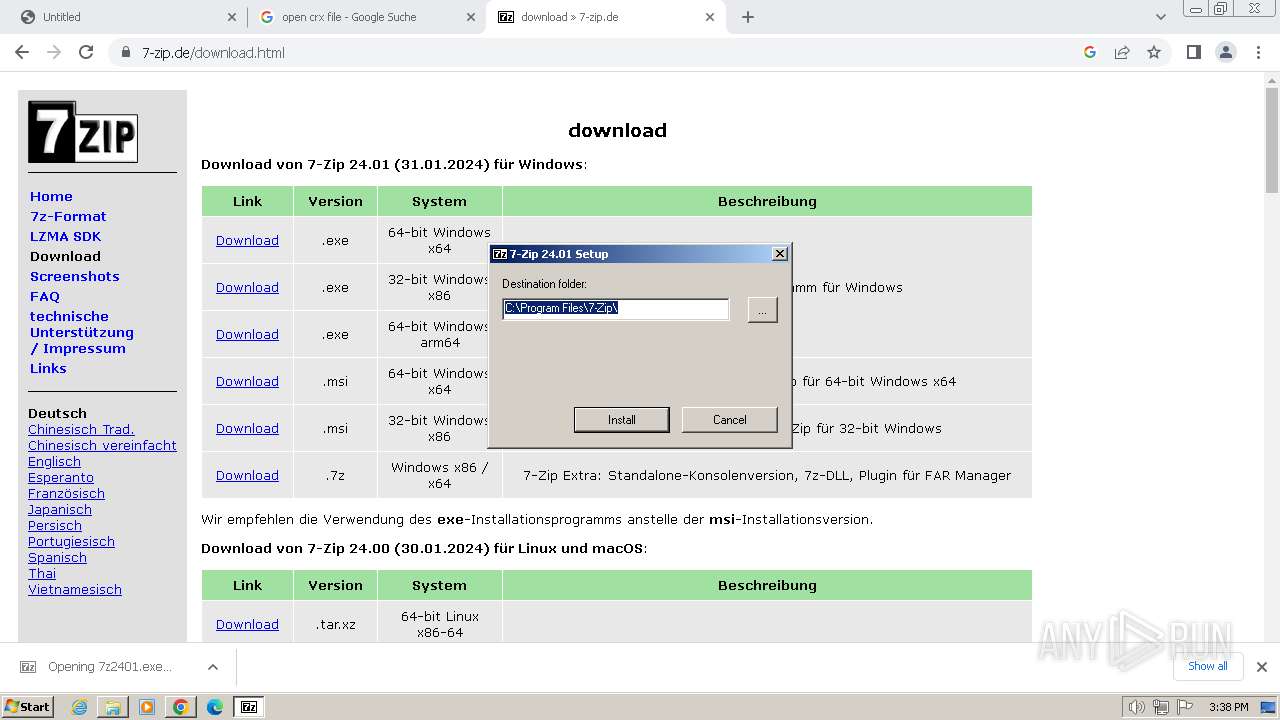Reload the page with refresh icon
This screenshot has height=720, width=1280.
86,52
